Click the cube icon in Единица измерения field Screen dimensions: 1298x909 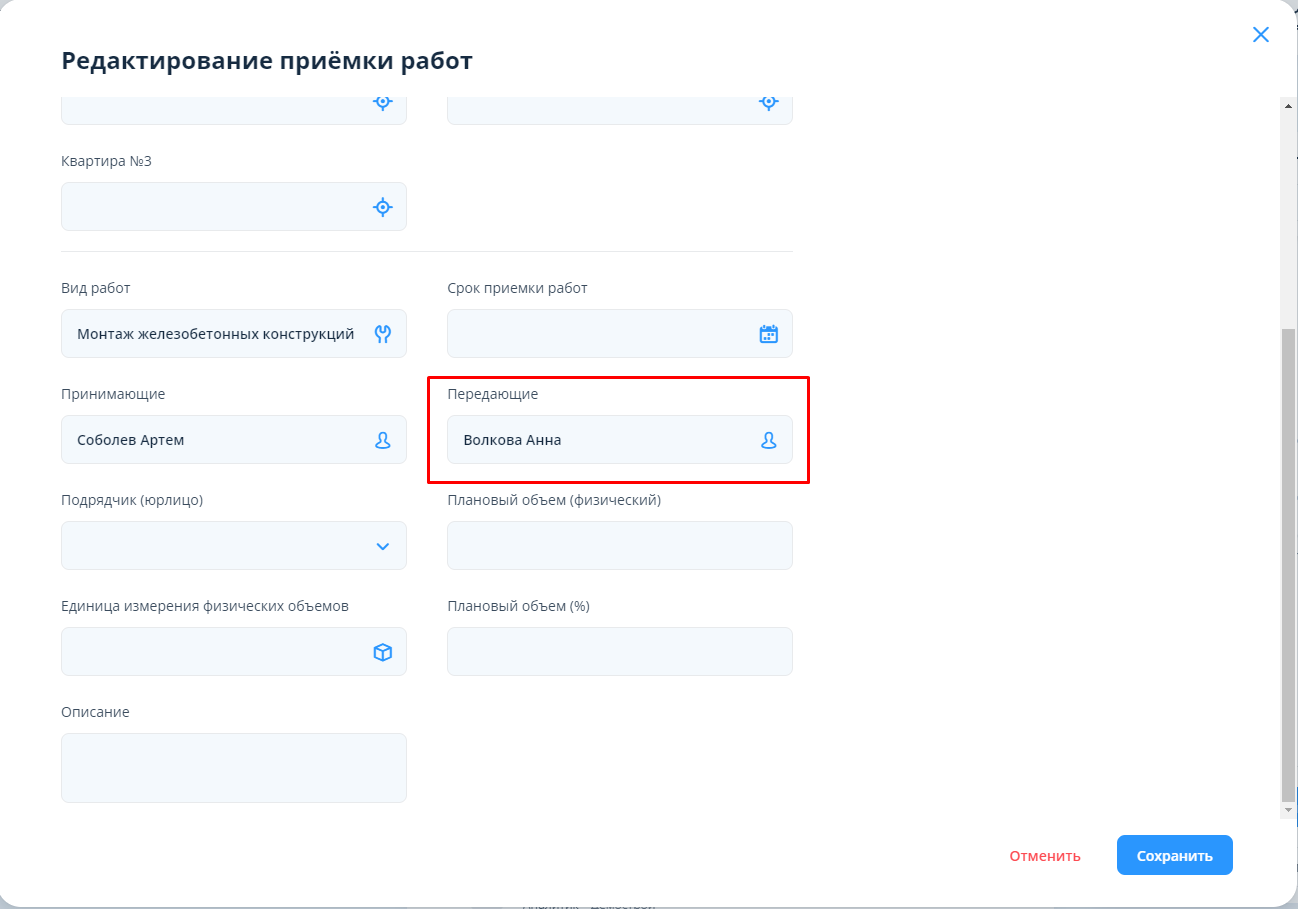tap(382, 652)
